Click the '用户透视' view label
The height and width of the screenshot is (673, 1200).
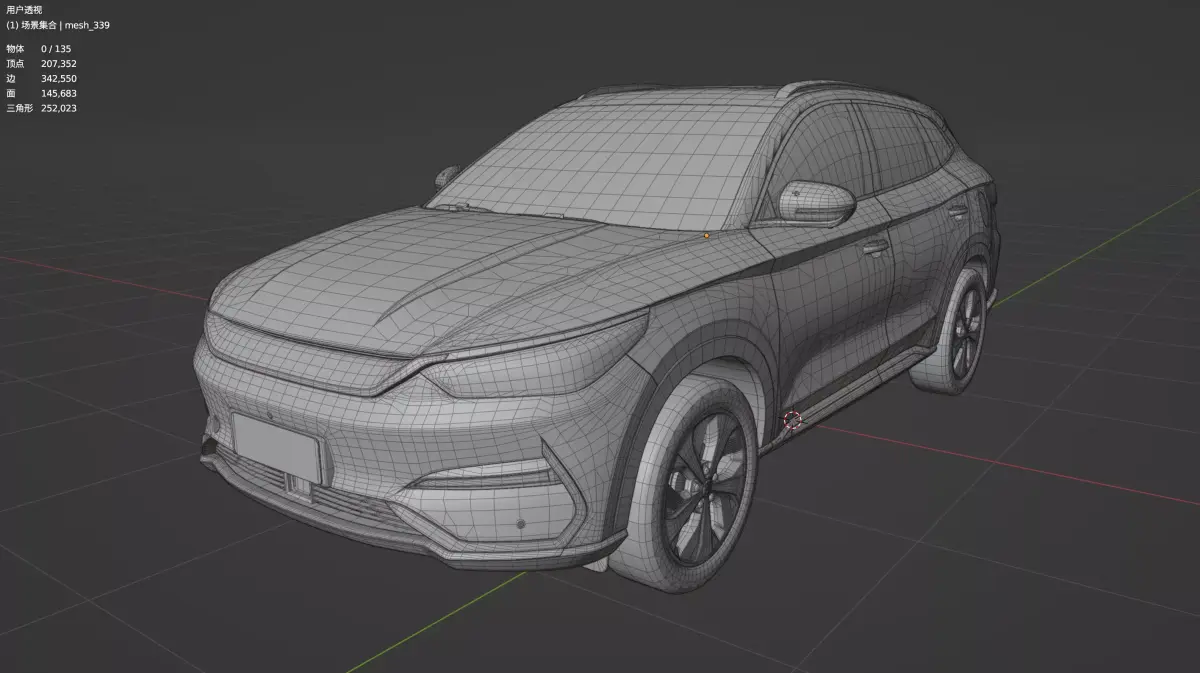click(x=24, y=10)
